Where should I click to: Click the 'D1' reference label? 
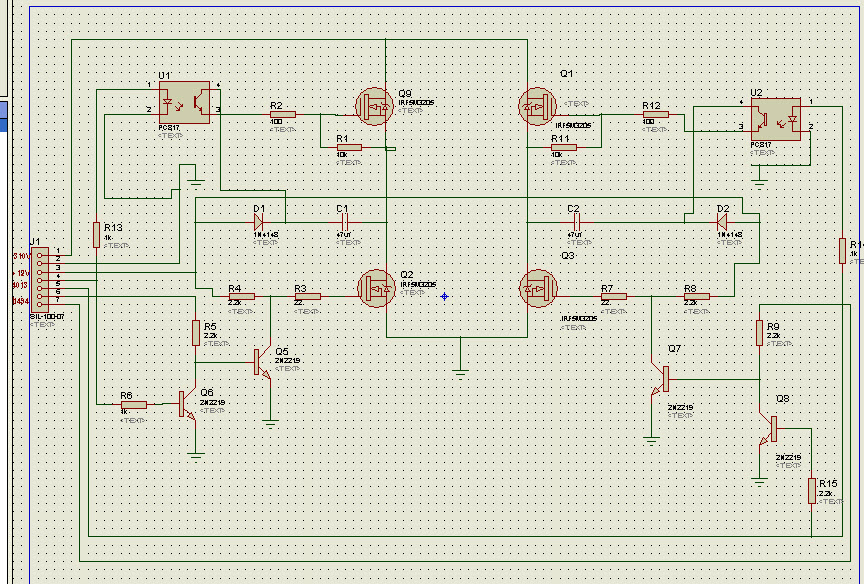click(260, 209)
